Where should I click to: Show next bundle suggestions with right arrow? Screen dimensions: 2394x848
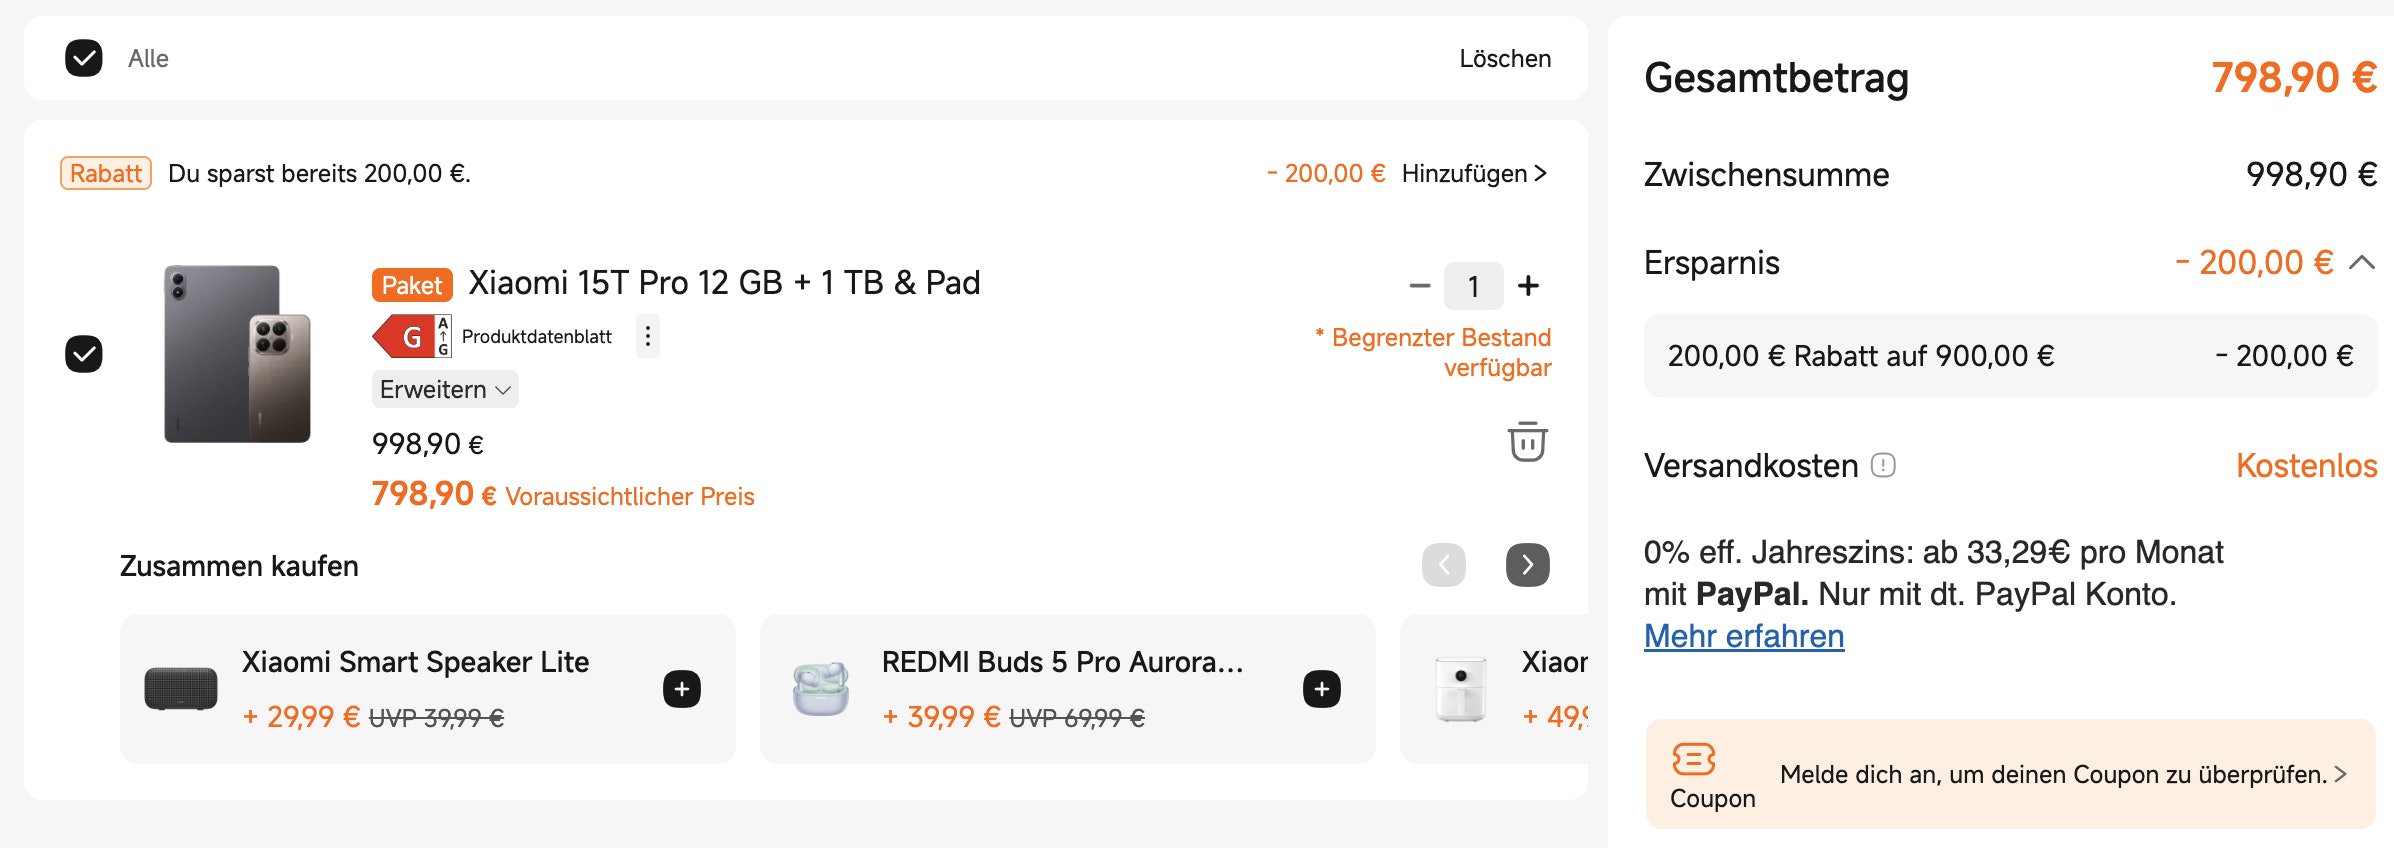(1527, 565)
